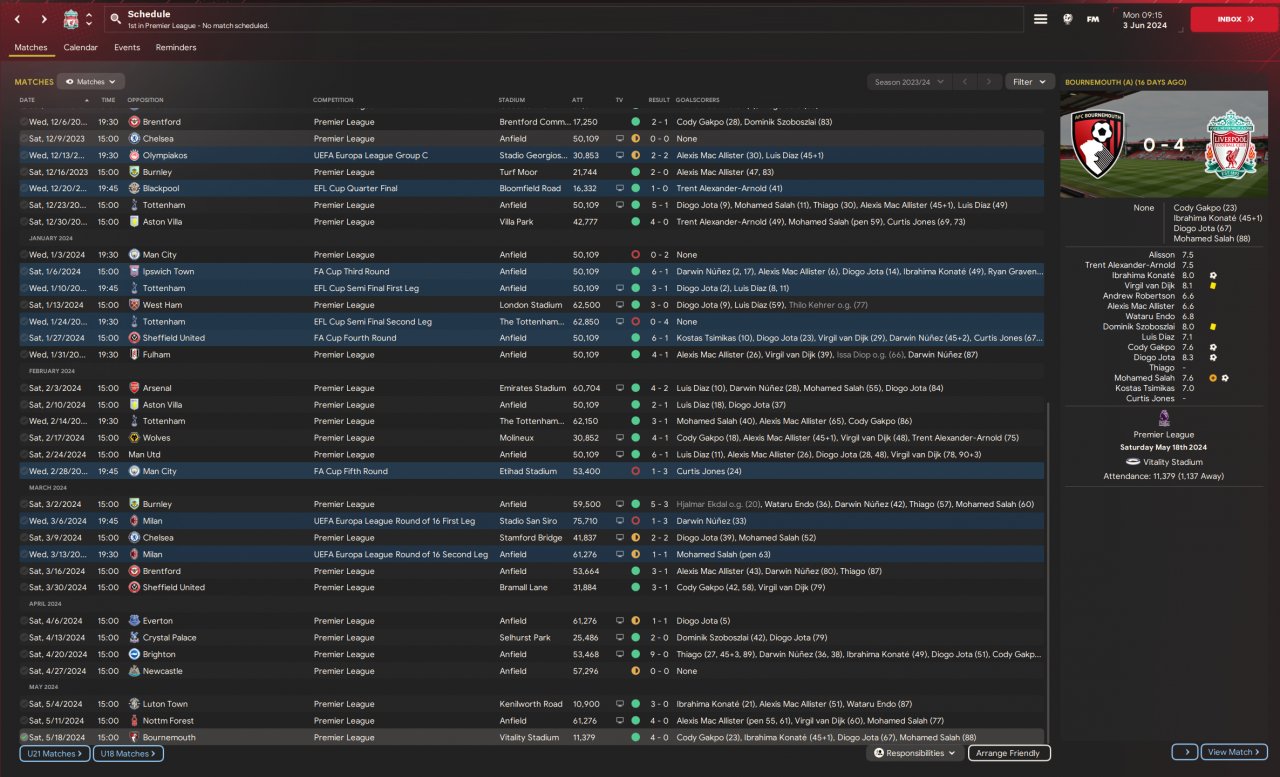This screenshot has height=777, width=1280.
Task: Open the FM menu logo
Action: 1093,19
